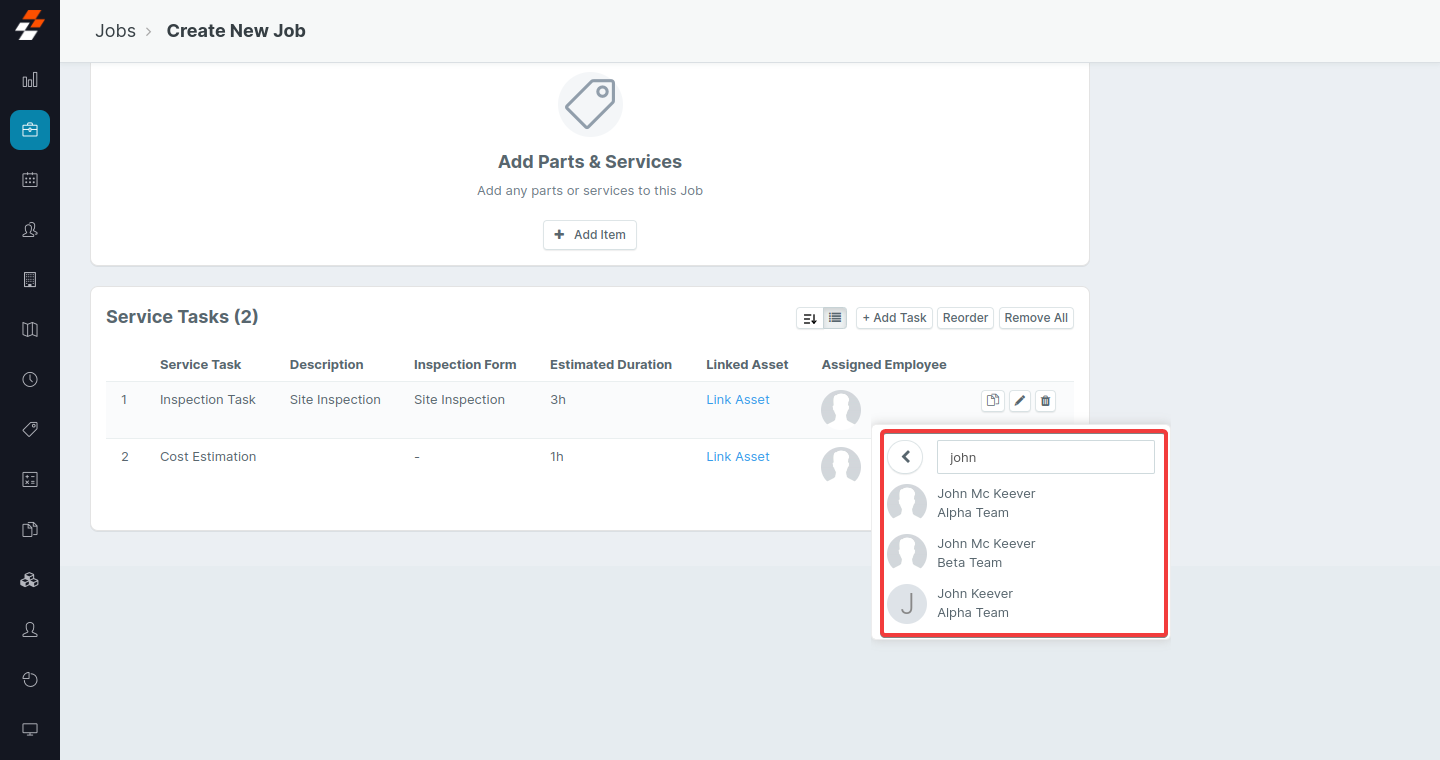The width and height of the screenshot is (1440, 760).
Task: Select John Mc Keever from Alpha Team
Action: 986,502
